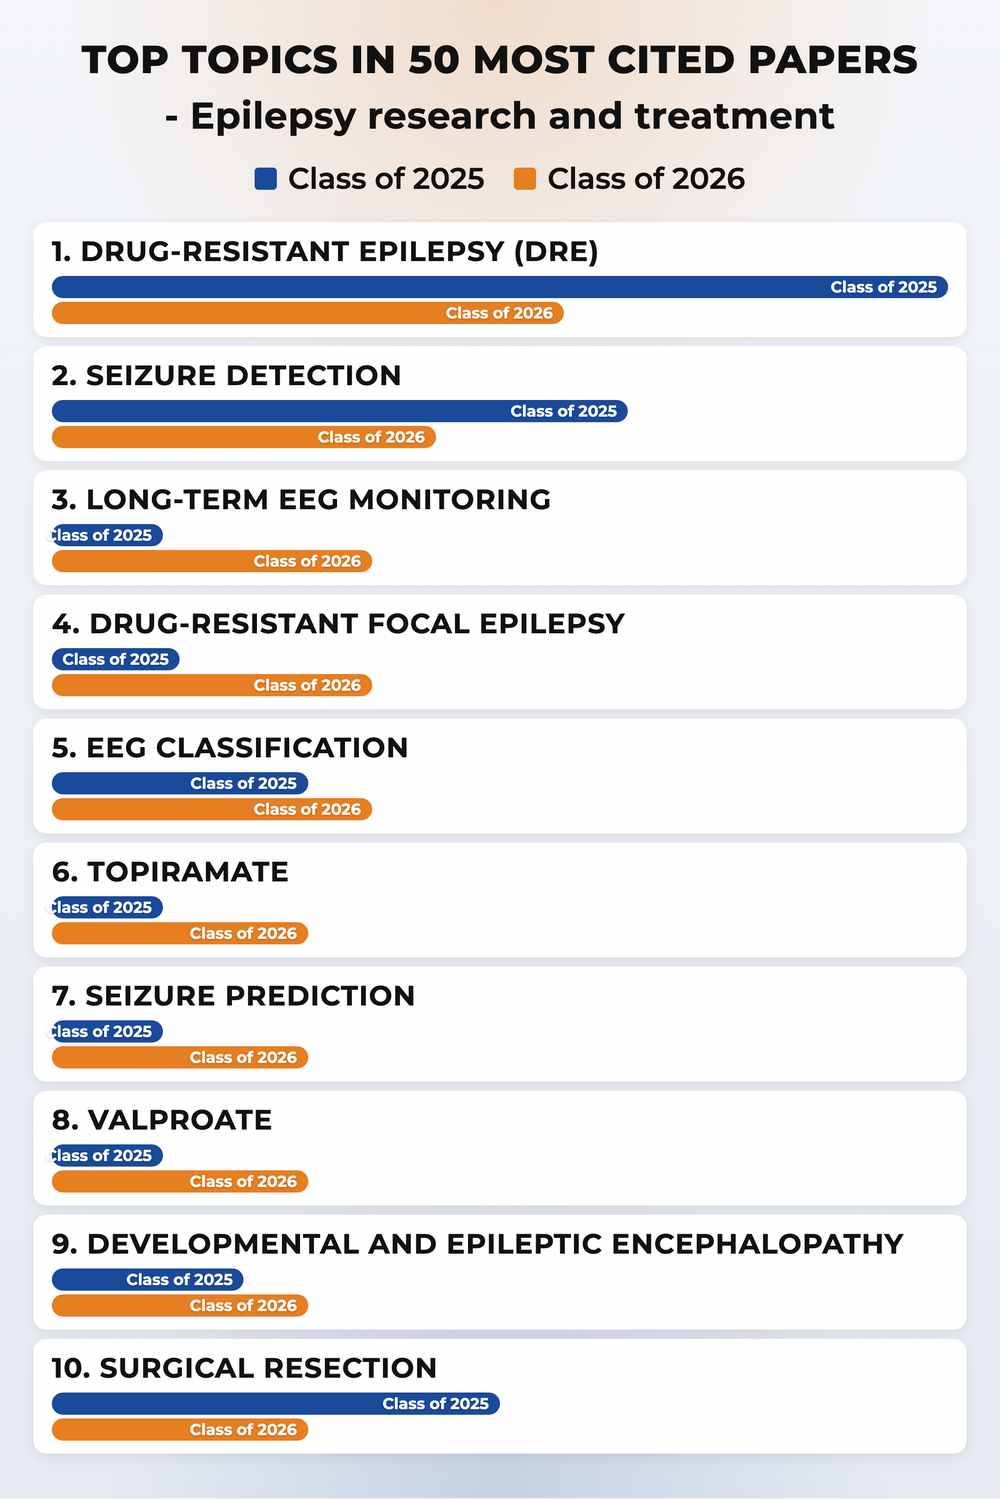
Task: Click the blue Class of 2025 bar under EEG Classification
Action: 180,783
